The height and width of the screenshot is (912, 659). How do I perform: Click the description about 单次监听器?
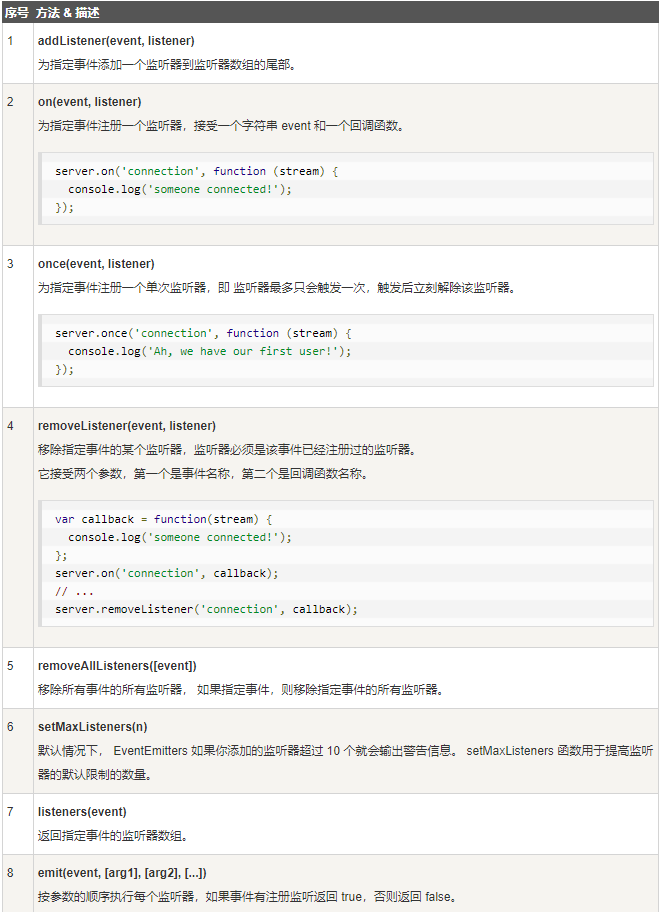pyautogui.click(x=277, y=287)
